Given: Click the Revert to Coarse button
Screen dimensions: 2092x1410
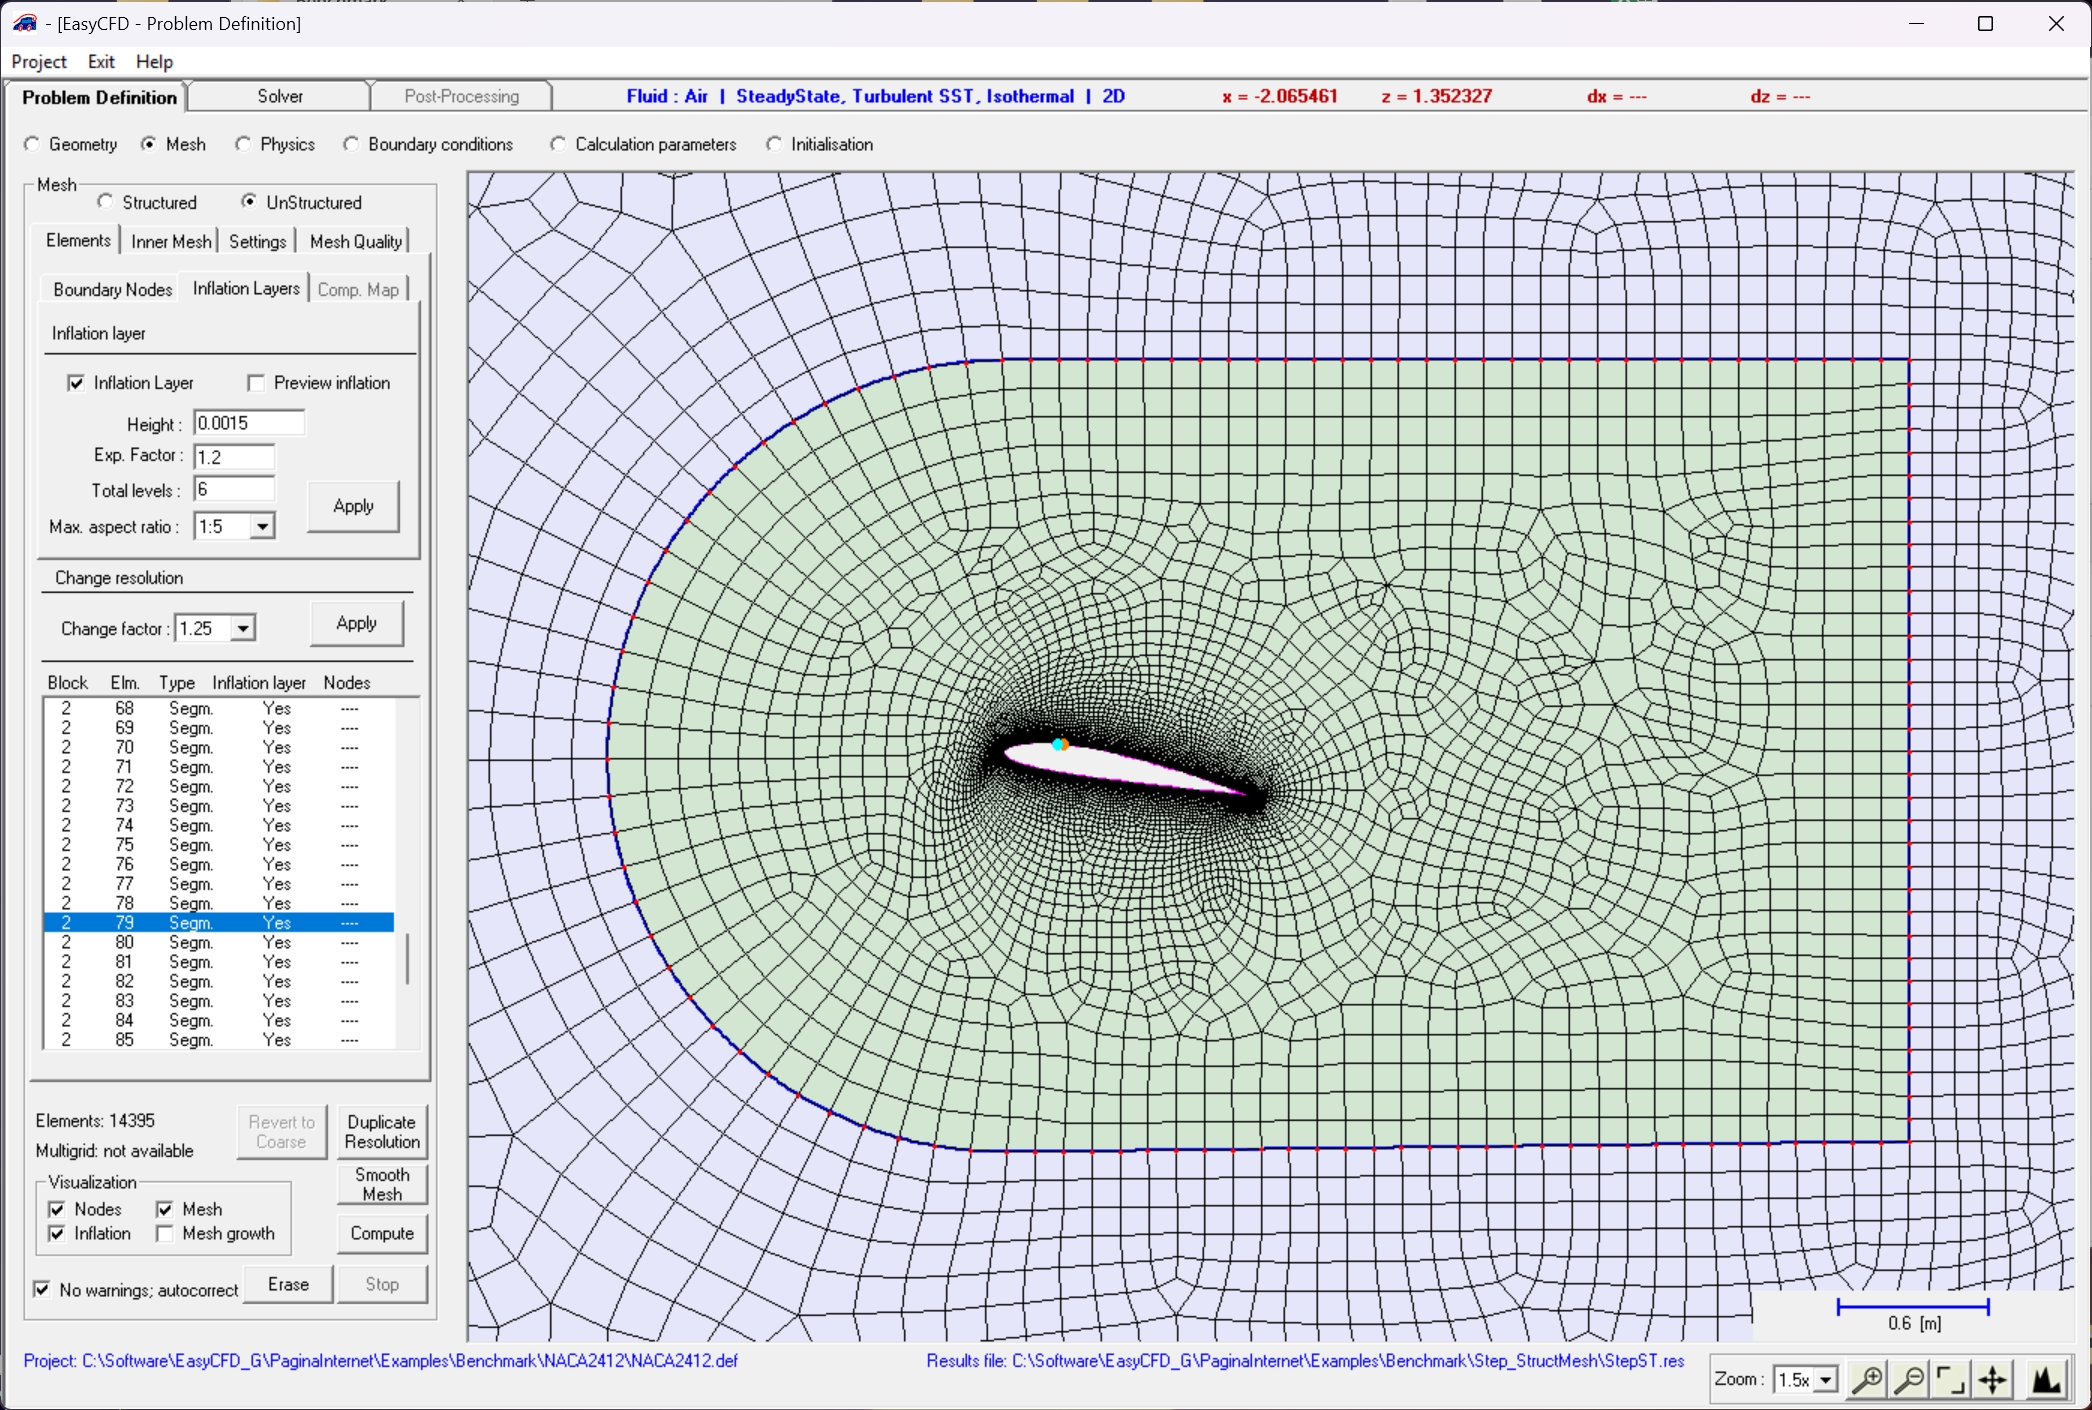Looking at the screenshot, I should pyautogui.click(x=281, y=1132).
